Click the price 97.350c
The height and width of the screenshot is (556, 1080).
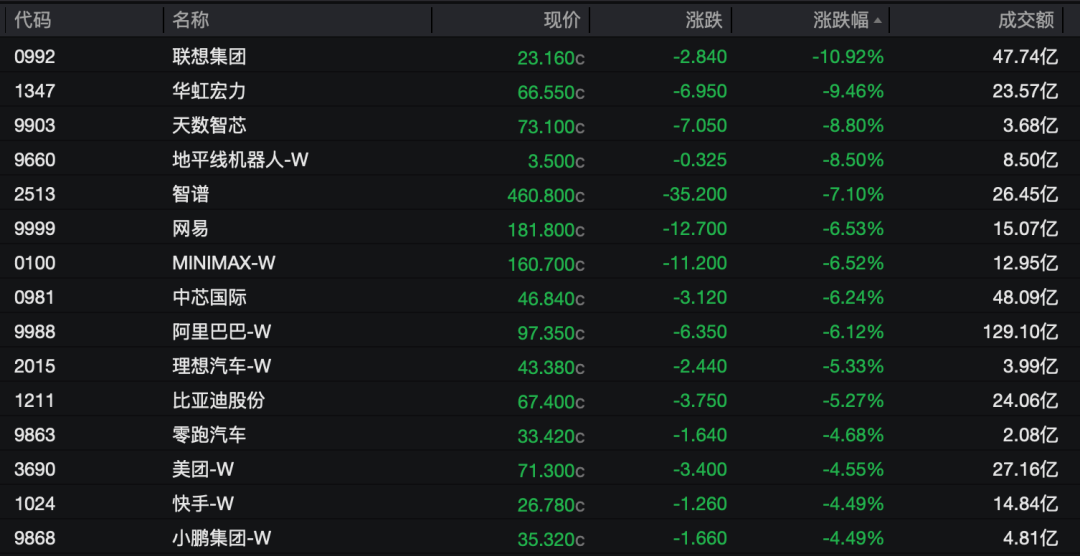[x=551, y=333]
